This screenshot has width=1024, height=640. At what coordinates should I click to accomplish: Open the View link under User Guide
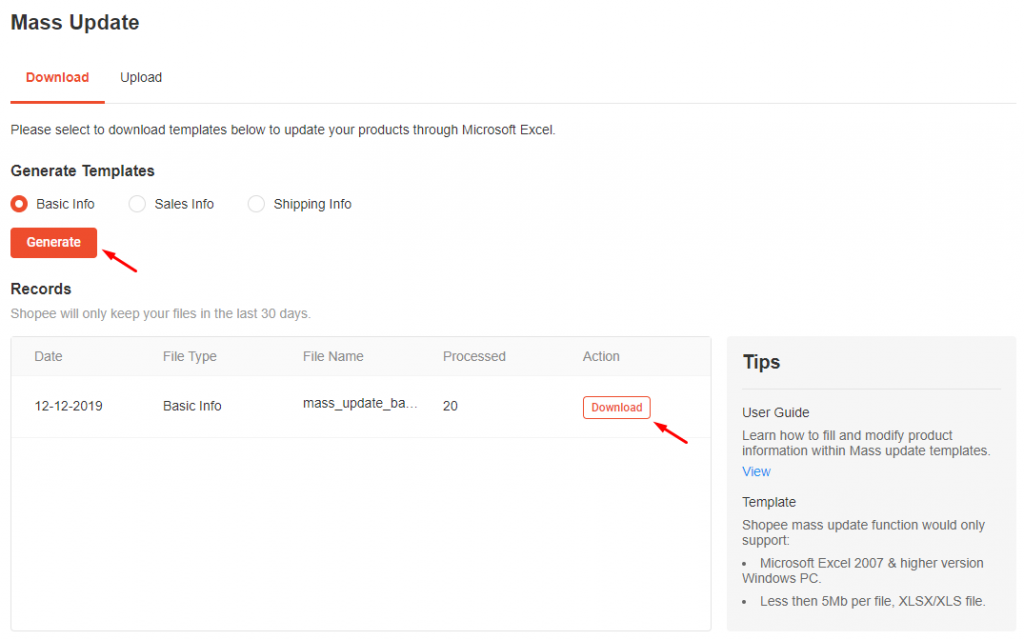756,471
